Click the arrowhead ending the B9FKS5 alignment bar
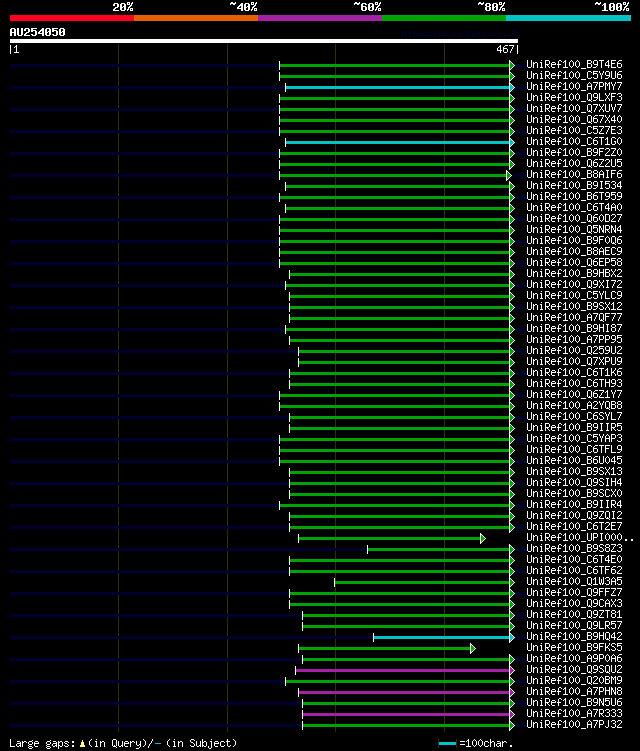This screenshot has height=751, width=640. coord(472,649)
